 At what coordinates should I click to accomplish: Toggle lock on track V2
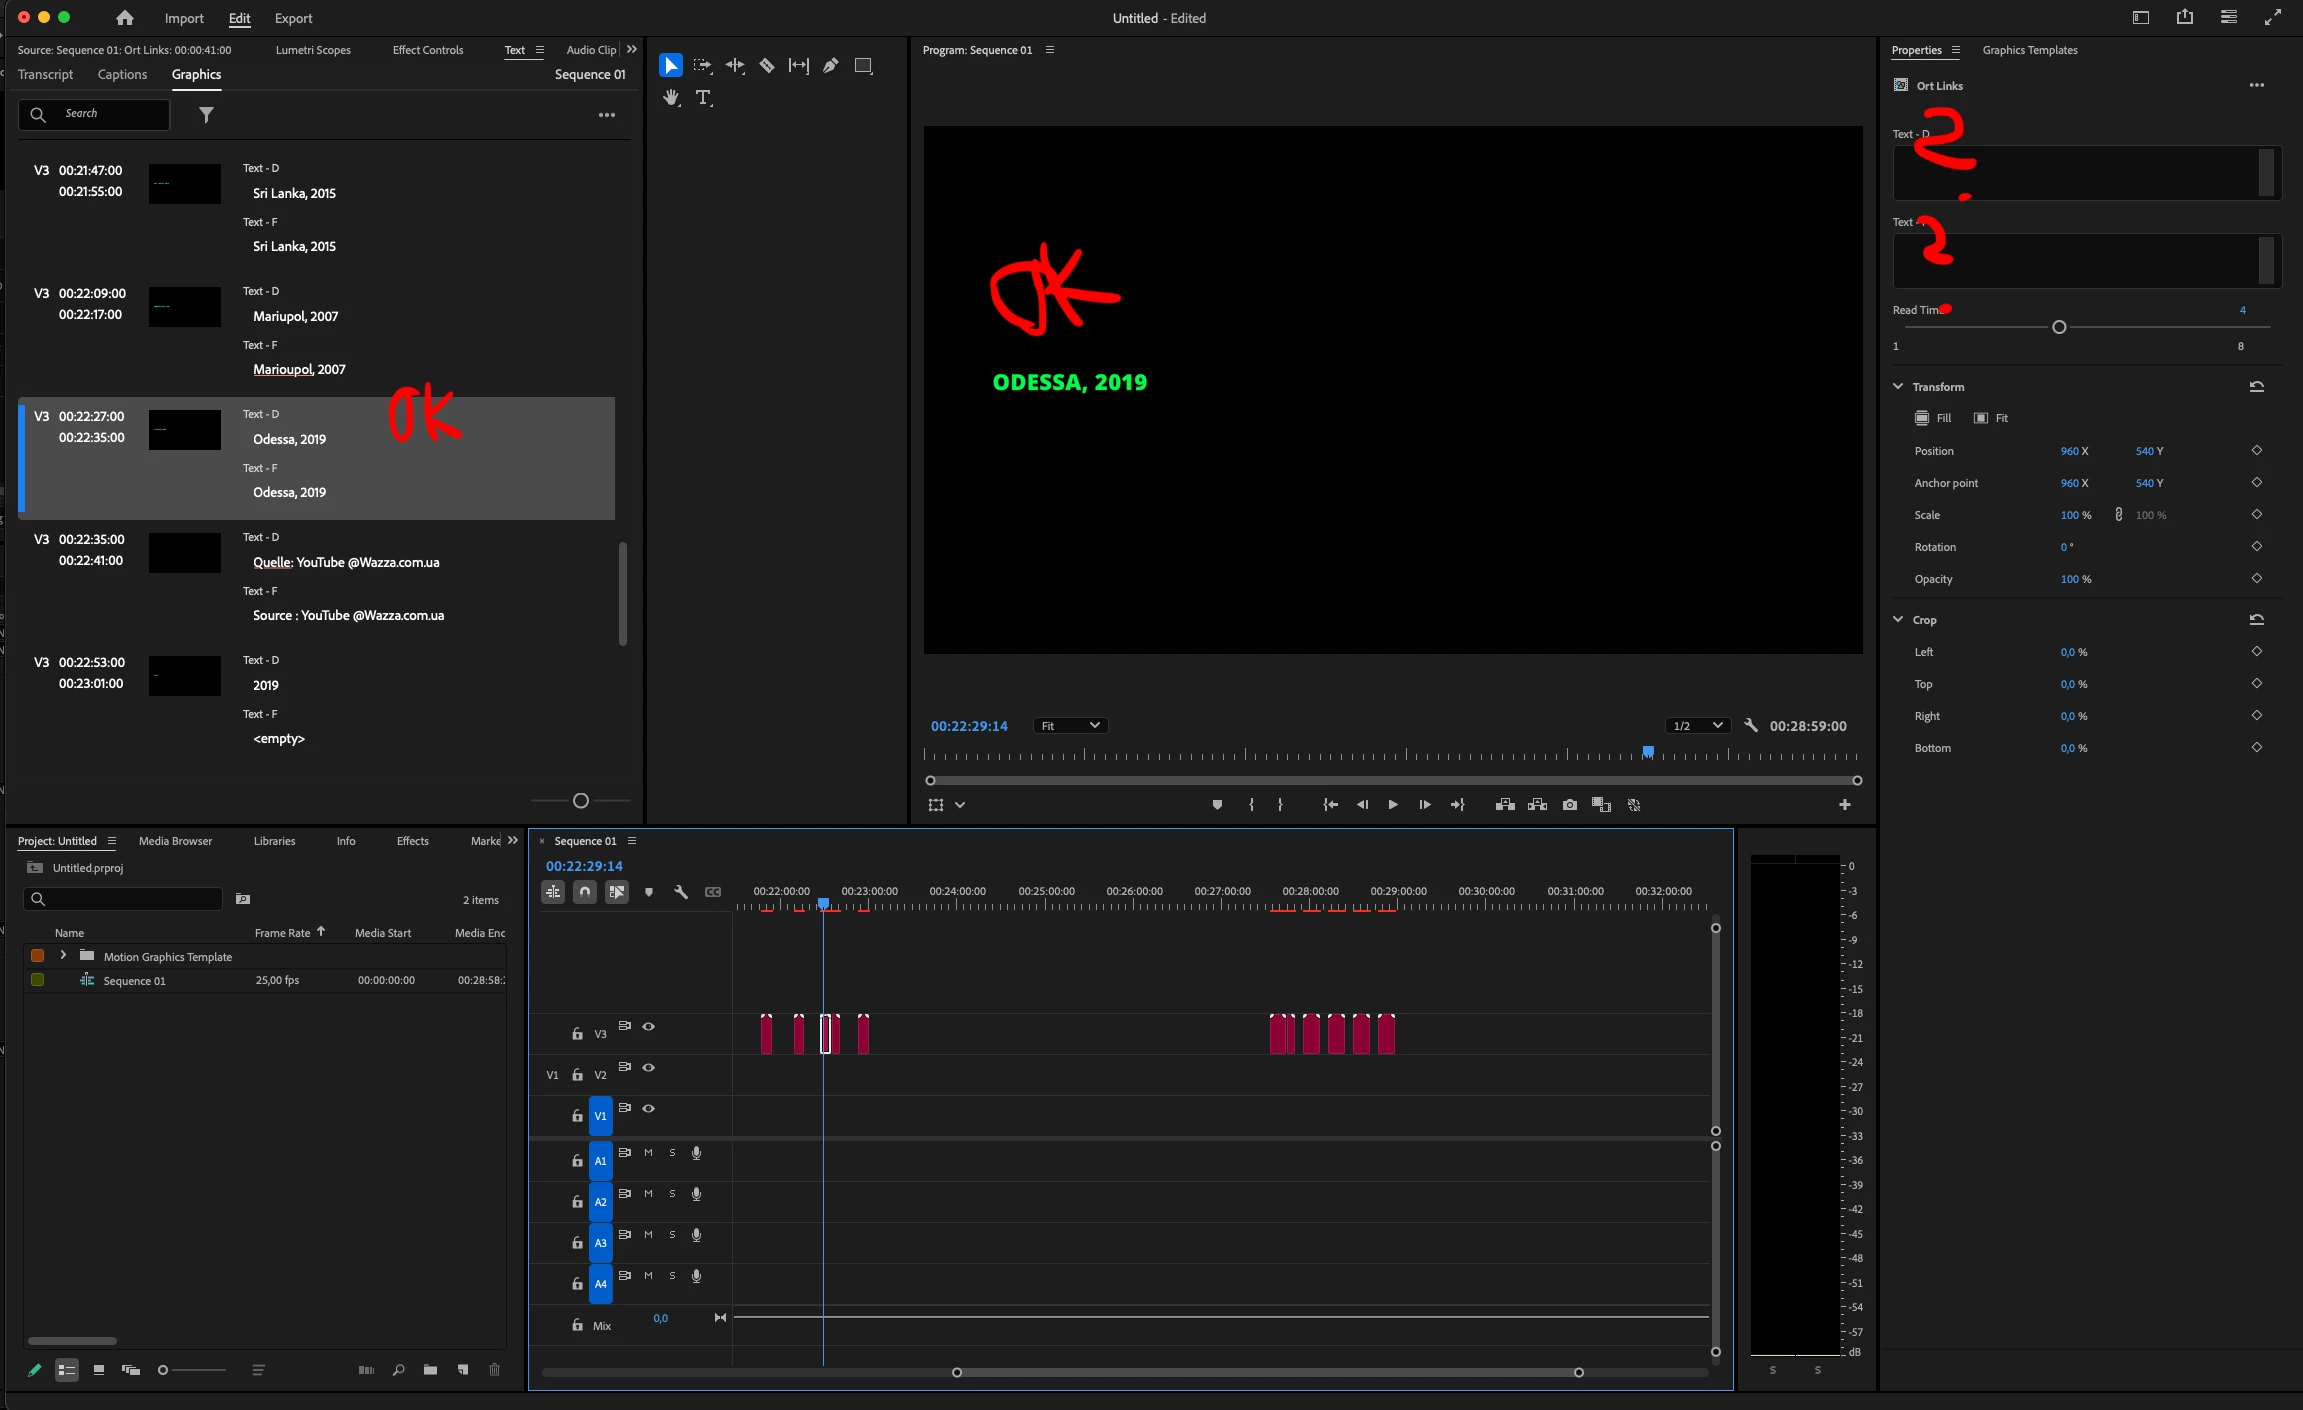click(x=577, y=1075)
